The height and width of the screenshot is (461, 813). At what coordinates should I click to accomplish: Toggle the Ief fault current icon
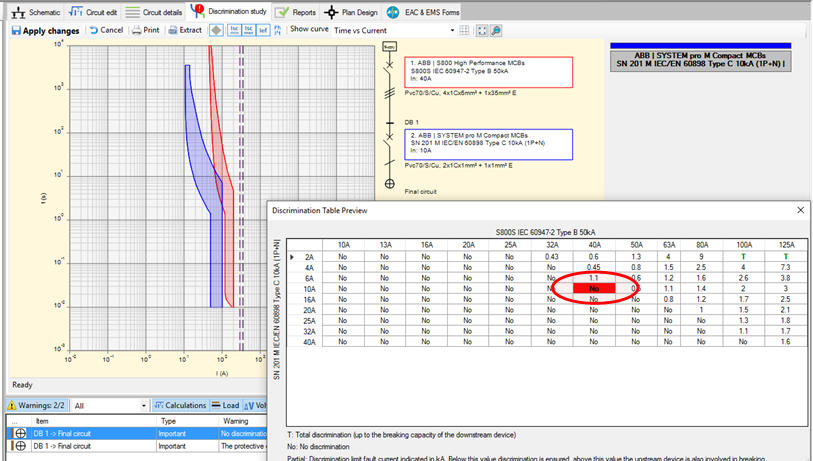[x=263, y=31]
